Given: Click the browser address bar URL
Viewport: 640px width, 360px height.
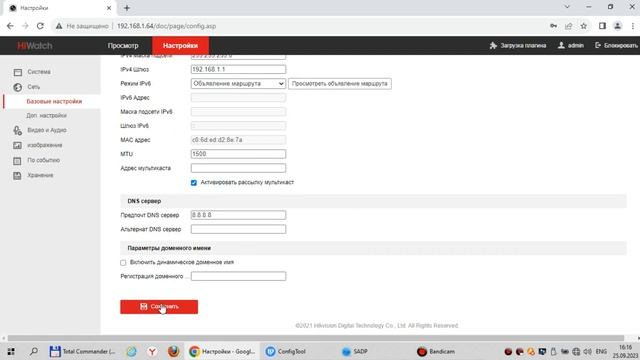Looking at the screenshot, I should (x=167, y=26).
